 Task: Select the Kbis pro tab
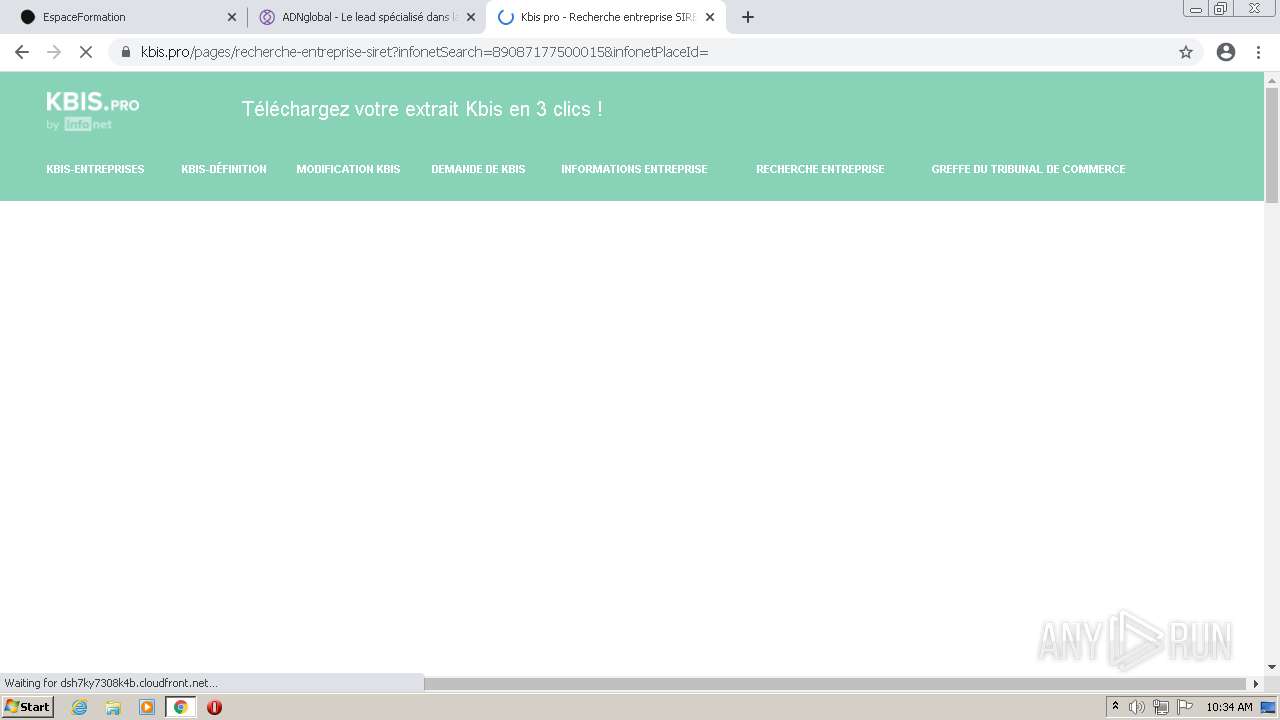click(605, 17)
